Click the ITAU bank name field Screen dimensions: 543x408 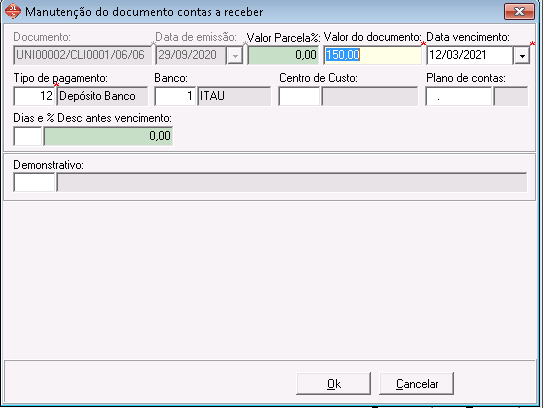[x=234, y=96]
